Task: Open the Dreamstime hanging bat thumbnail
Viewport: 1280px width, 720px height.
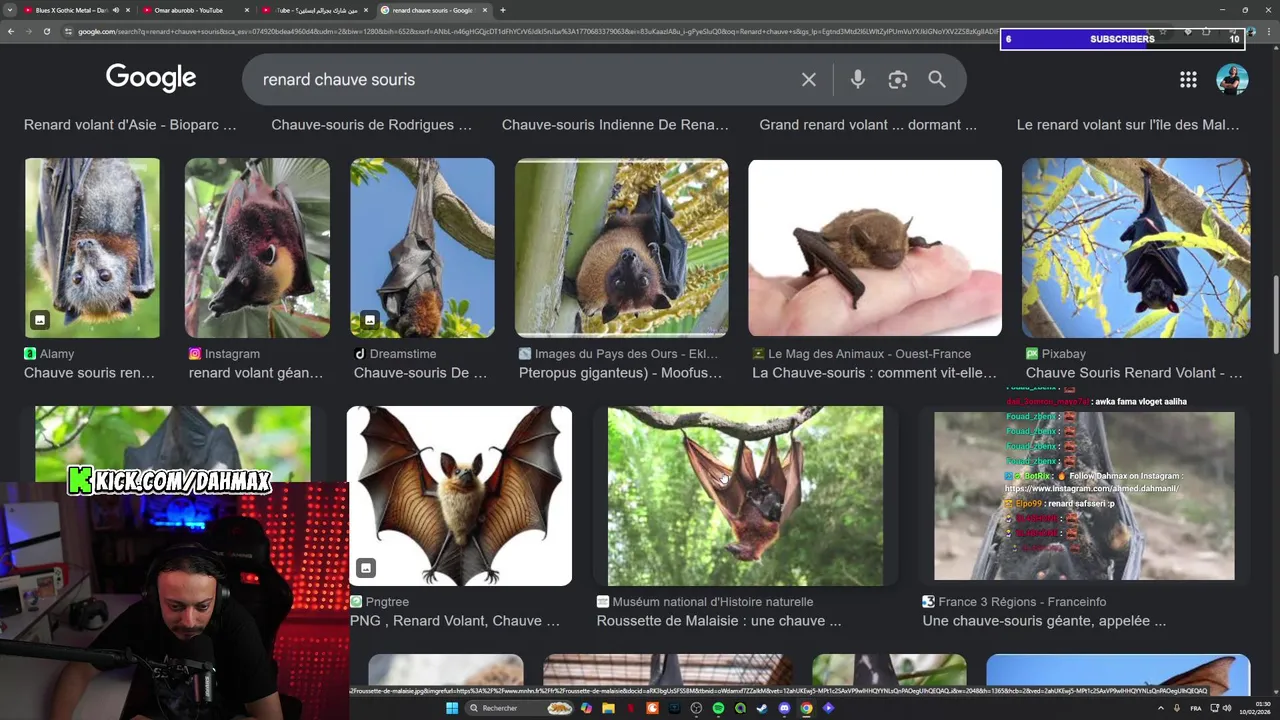Action: click(422, 247)
